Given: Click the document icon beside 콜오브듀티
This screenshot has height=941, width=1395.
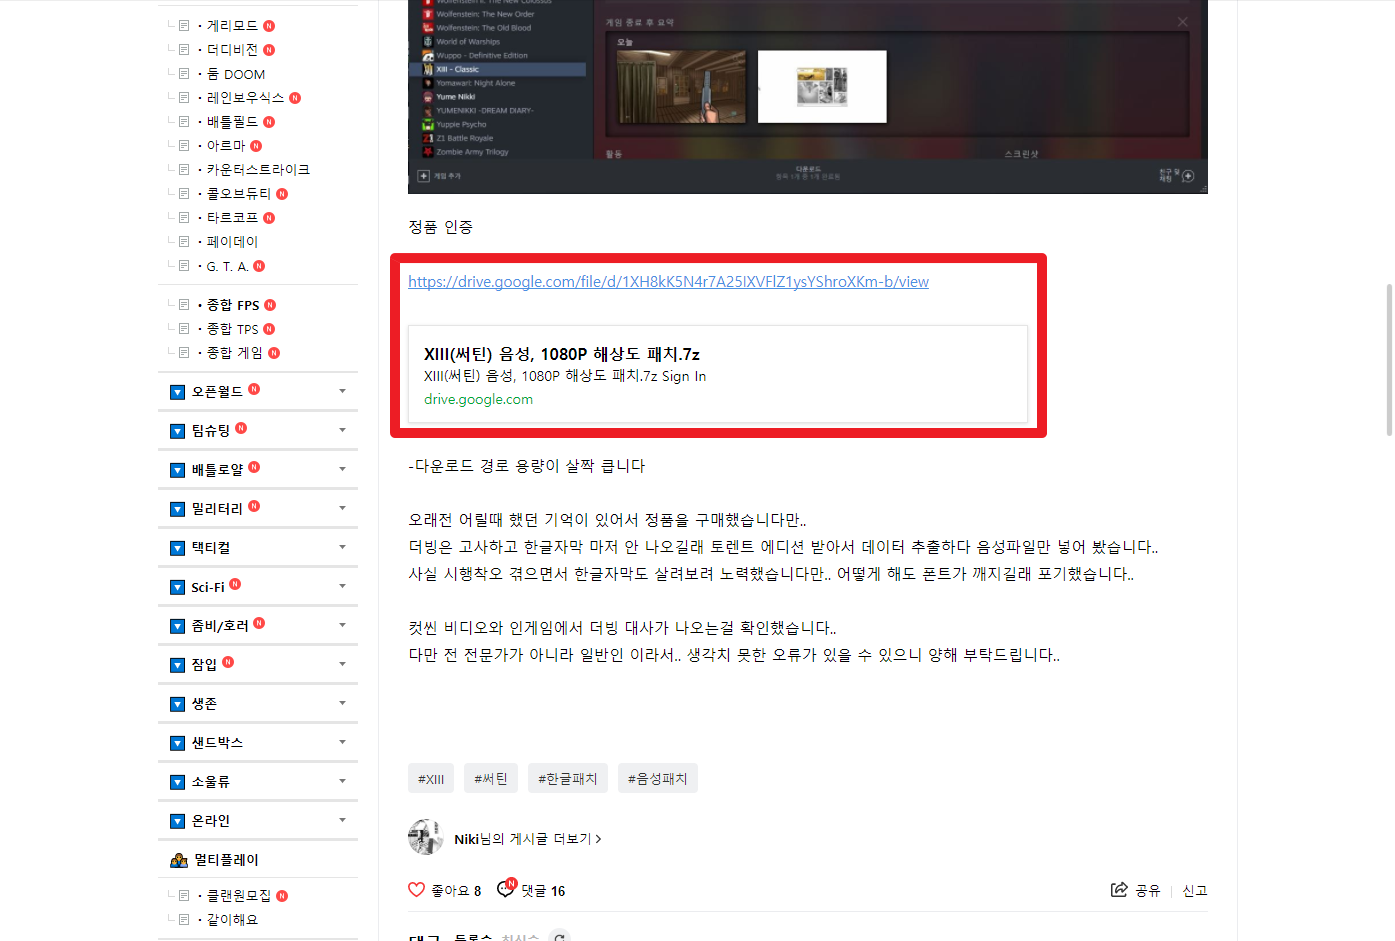Looking at the screenshot, I should [x=184, y=194].
